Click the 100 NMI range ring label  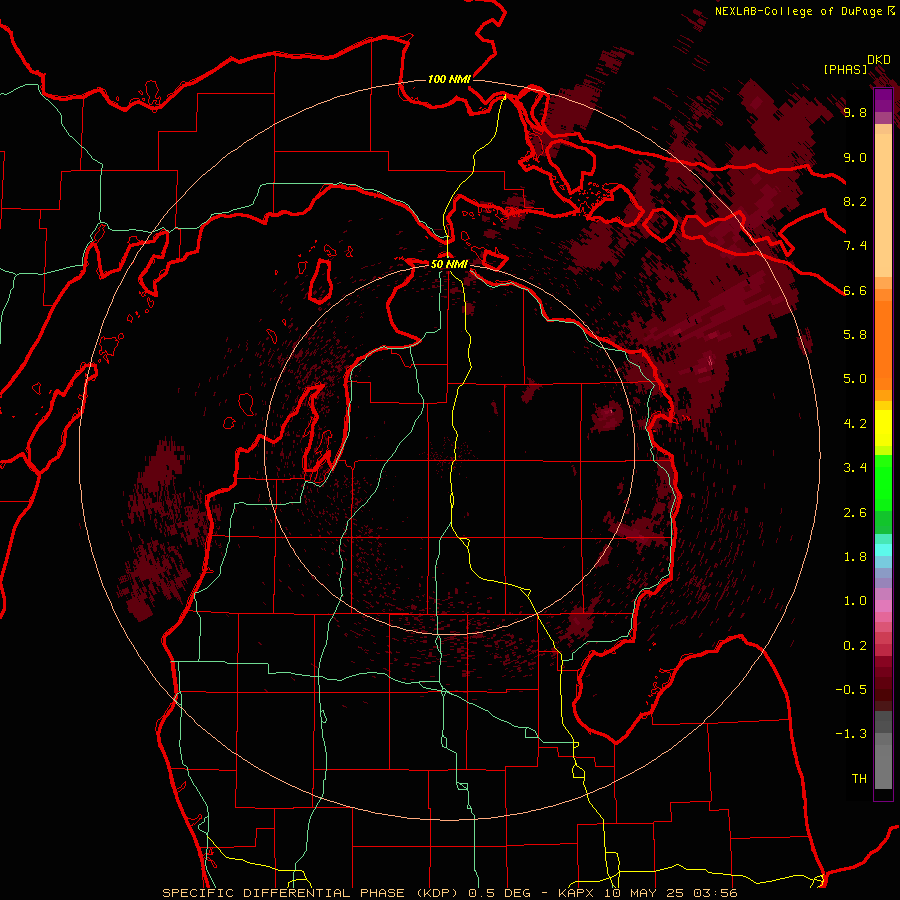(x=449, y=79)
